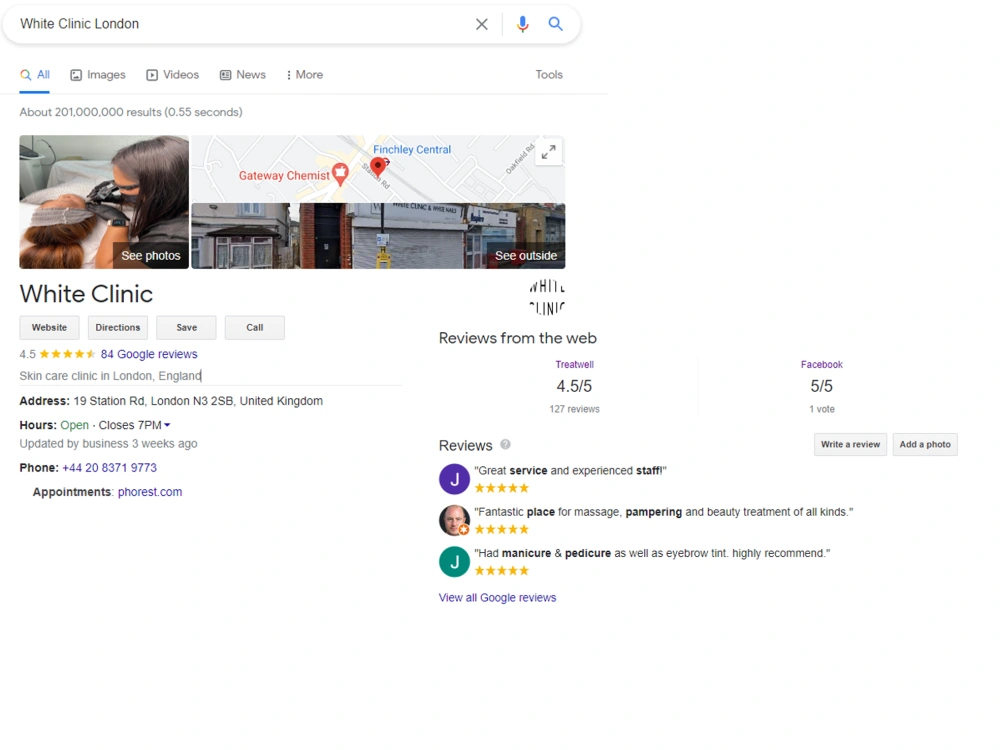
Task: Click the Call button
Action: point(254,327)
